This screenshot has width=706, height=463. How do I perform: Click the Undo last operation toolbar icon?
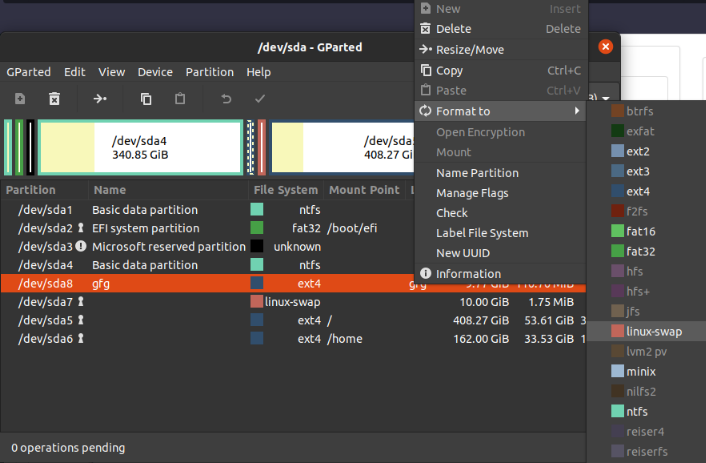226,98
